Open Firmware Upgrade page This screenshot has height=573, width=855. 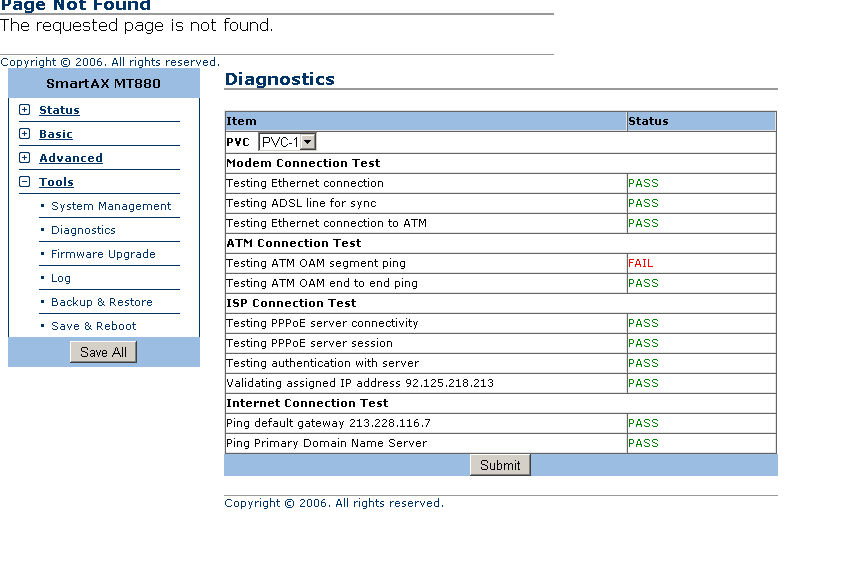(x=103, y=254)
